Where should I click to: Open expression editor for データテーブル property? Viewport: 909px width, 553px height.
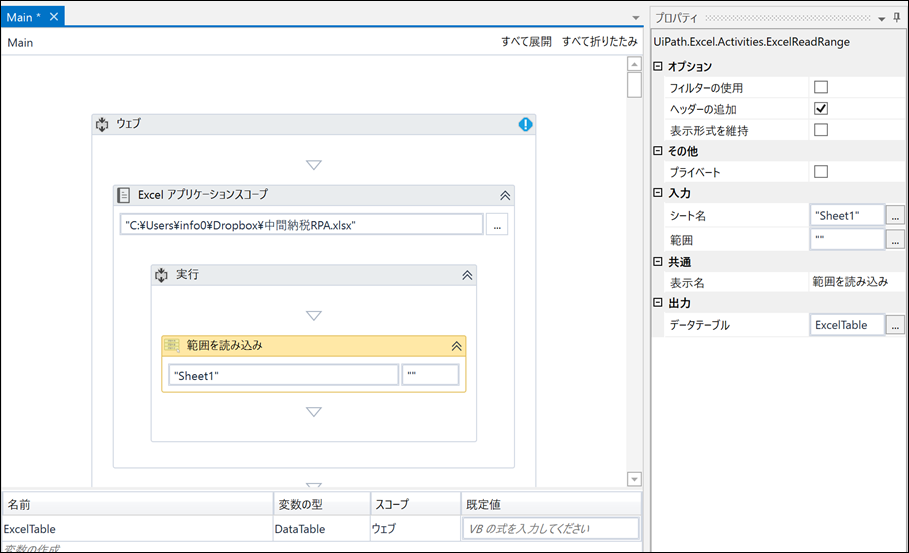895,325
